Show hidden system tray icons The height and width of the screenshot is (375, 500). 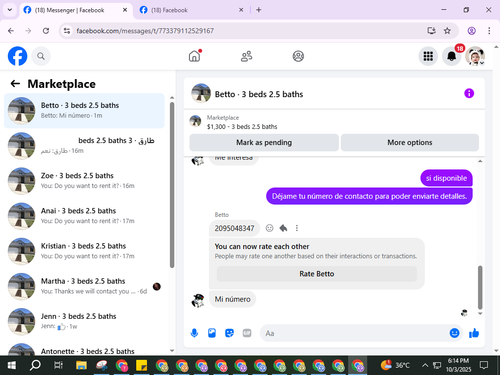pos(425,365)
